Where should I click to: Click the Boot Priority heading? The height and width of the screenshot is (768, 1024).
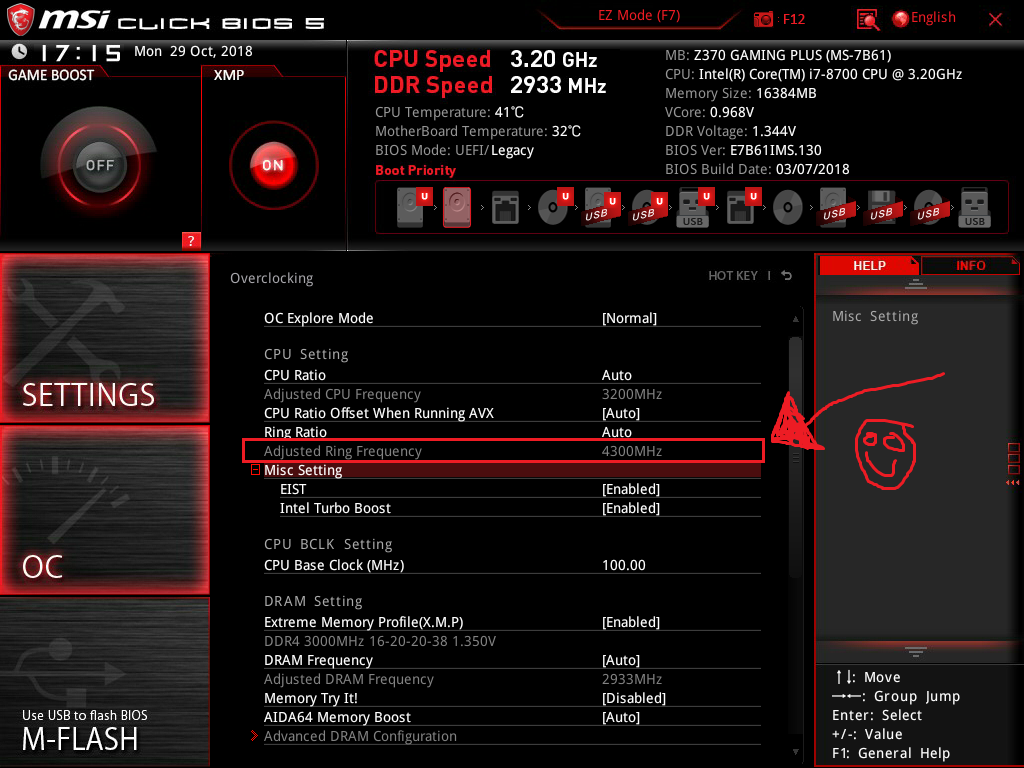tap(415, 170)
